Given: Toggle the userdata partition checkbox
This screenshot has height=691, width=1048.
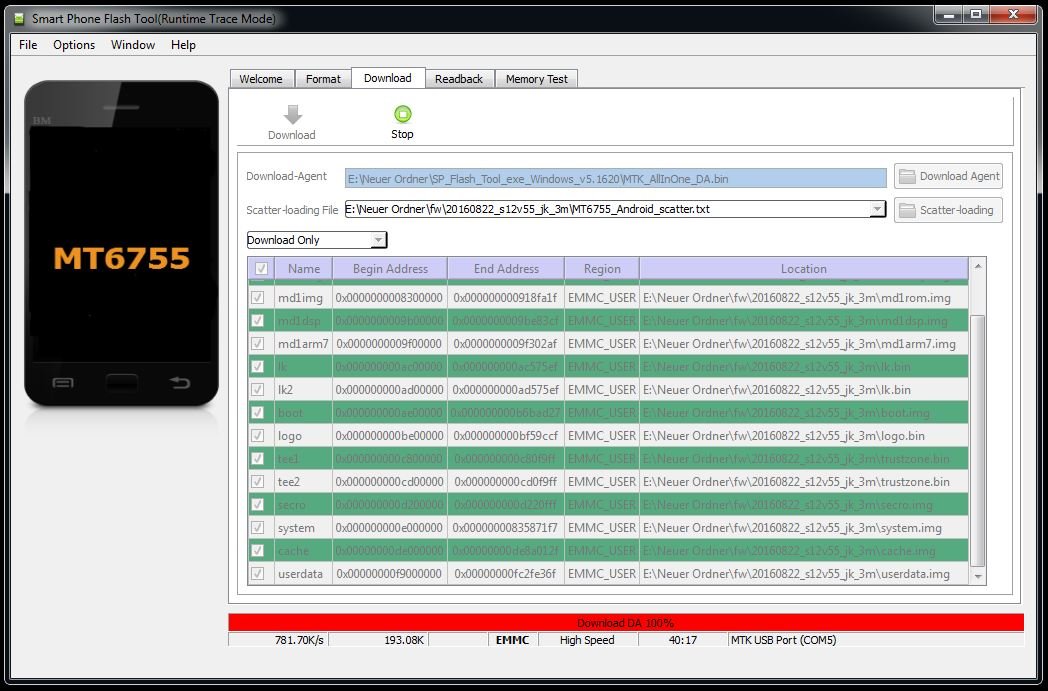Looking at the screenshot, I should click(x=257, y=573).
